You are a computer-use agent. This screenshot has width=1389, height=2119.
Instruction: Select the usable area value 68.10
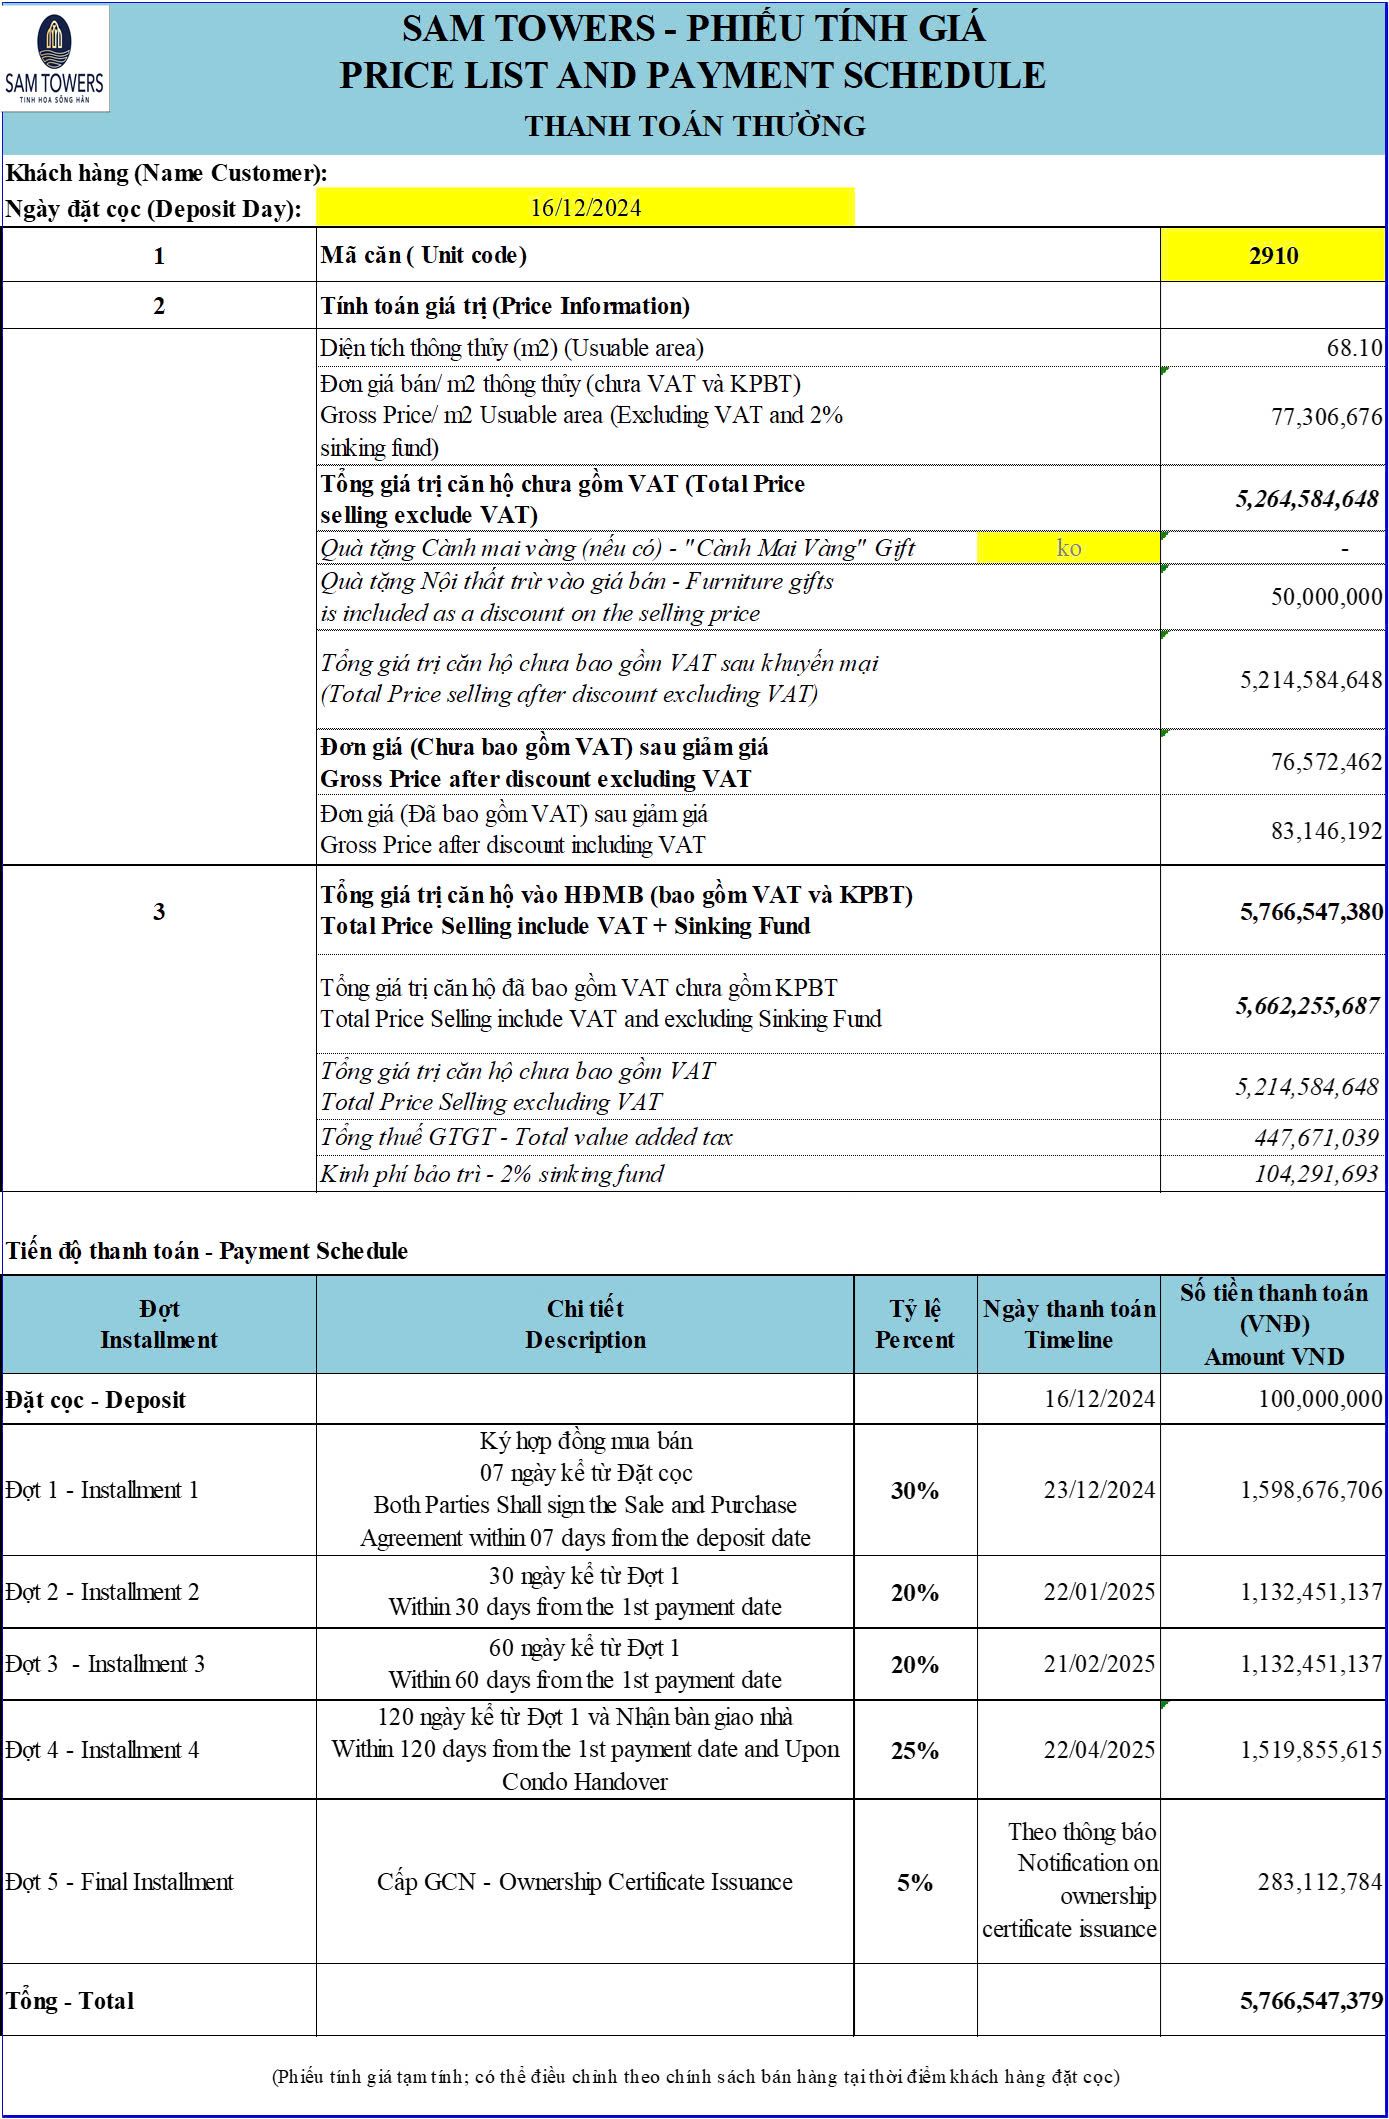click(1355, 348)
